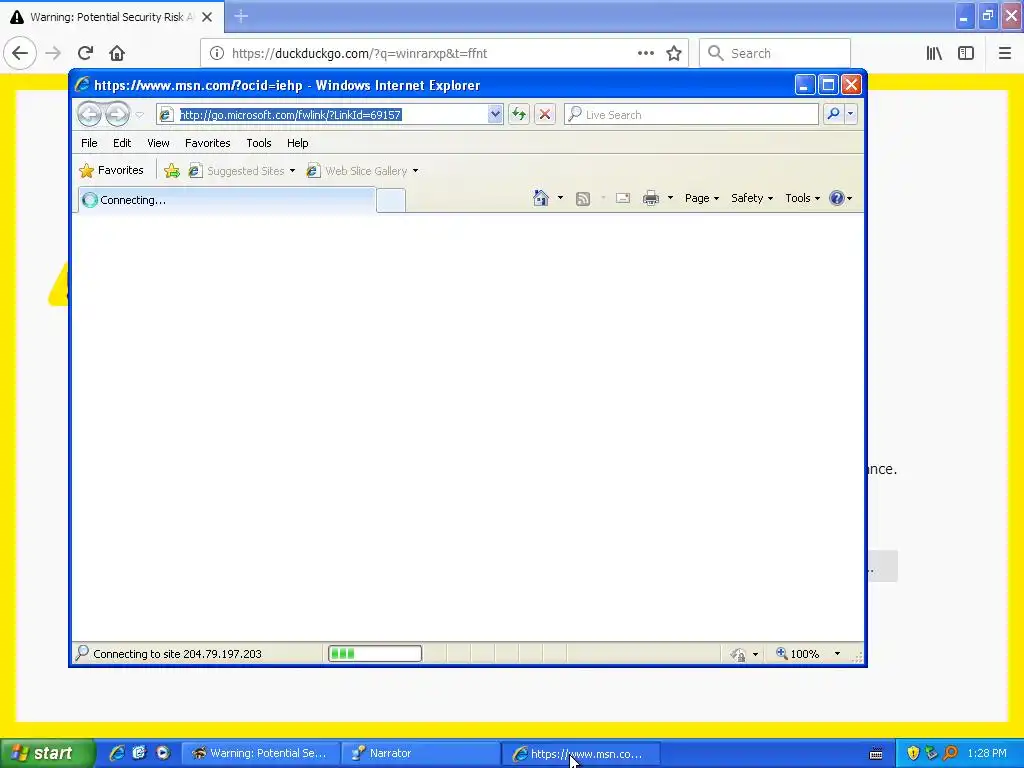Image resolution: width=1024 pixels, height=768 pixels.
Task: Open the search provider dropdown arrow
Action: pyautogui.click(x=850, y=114)
